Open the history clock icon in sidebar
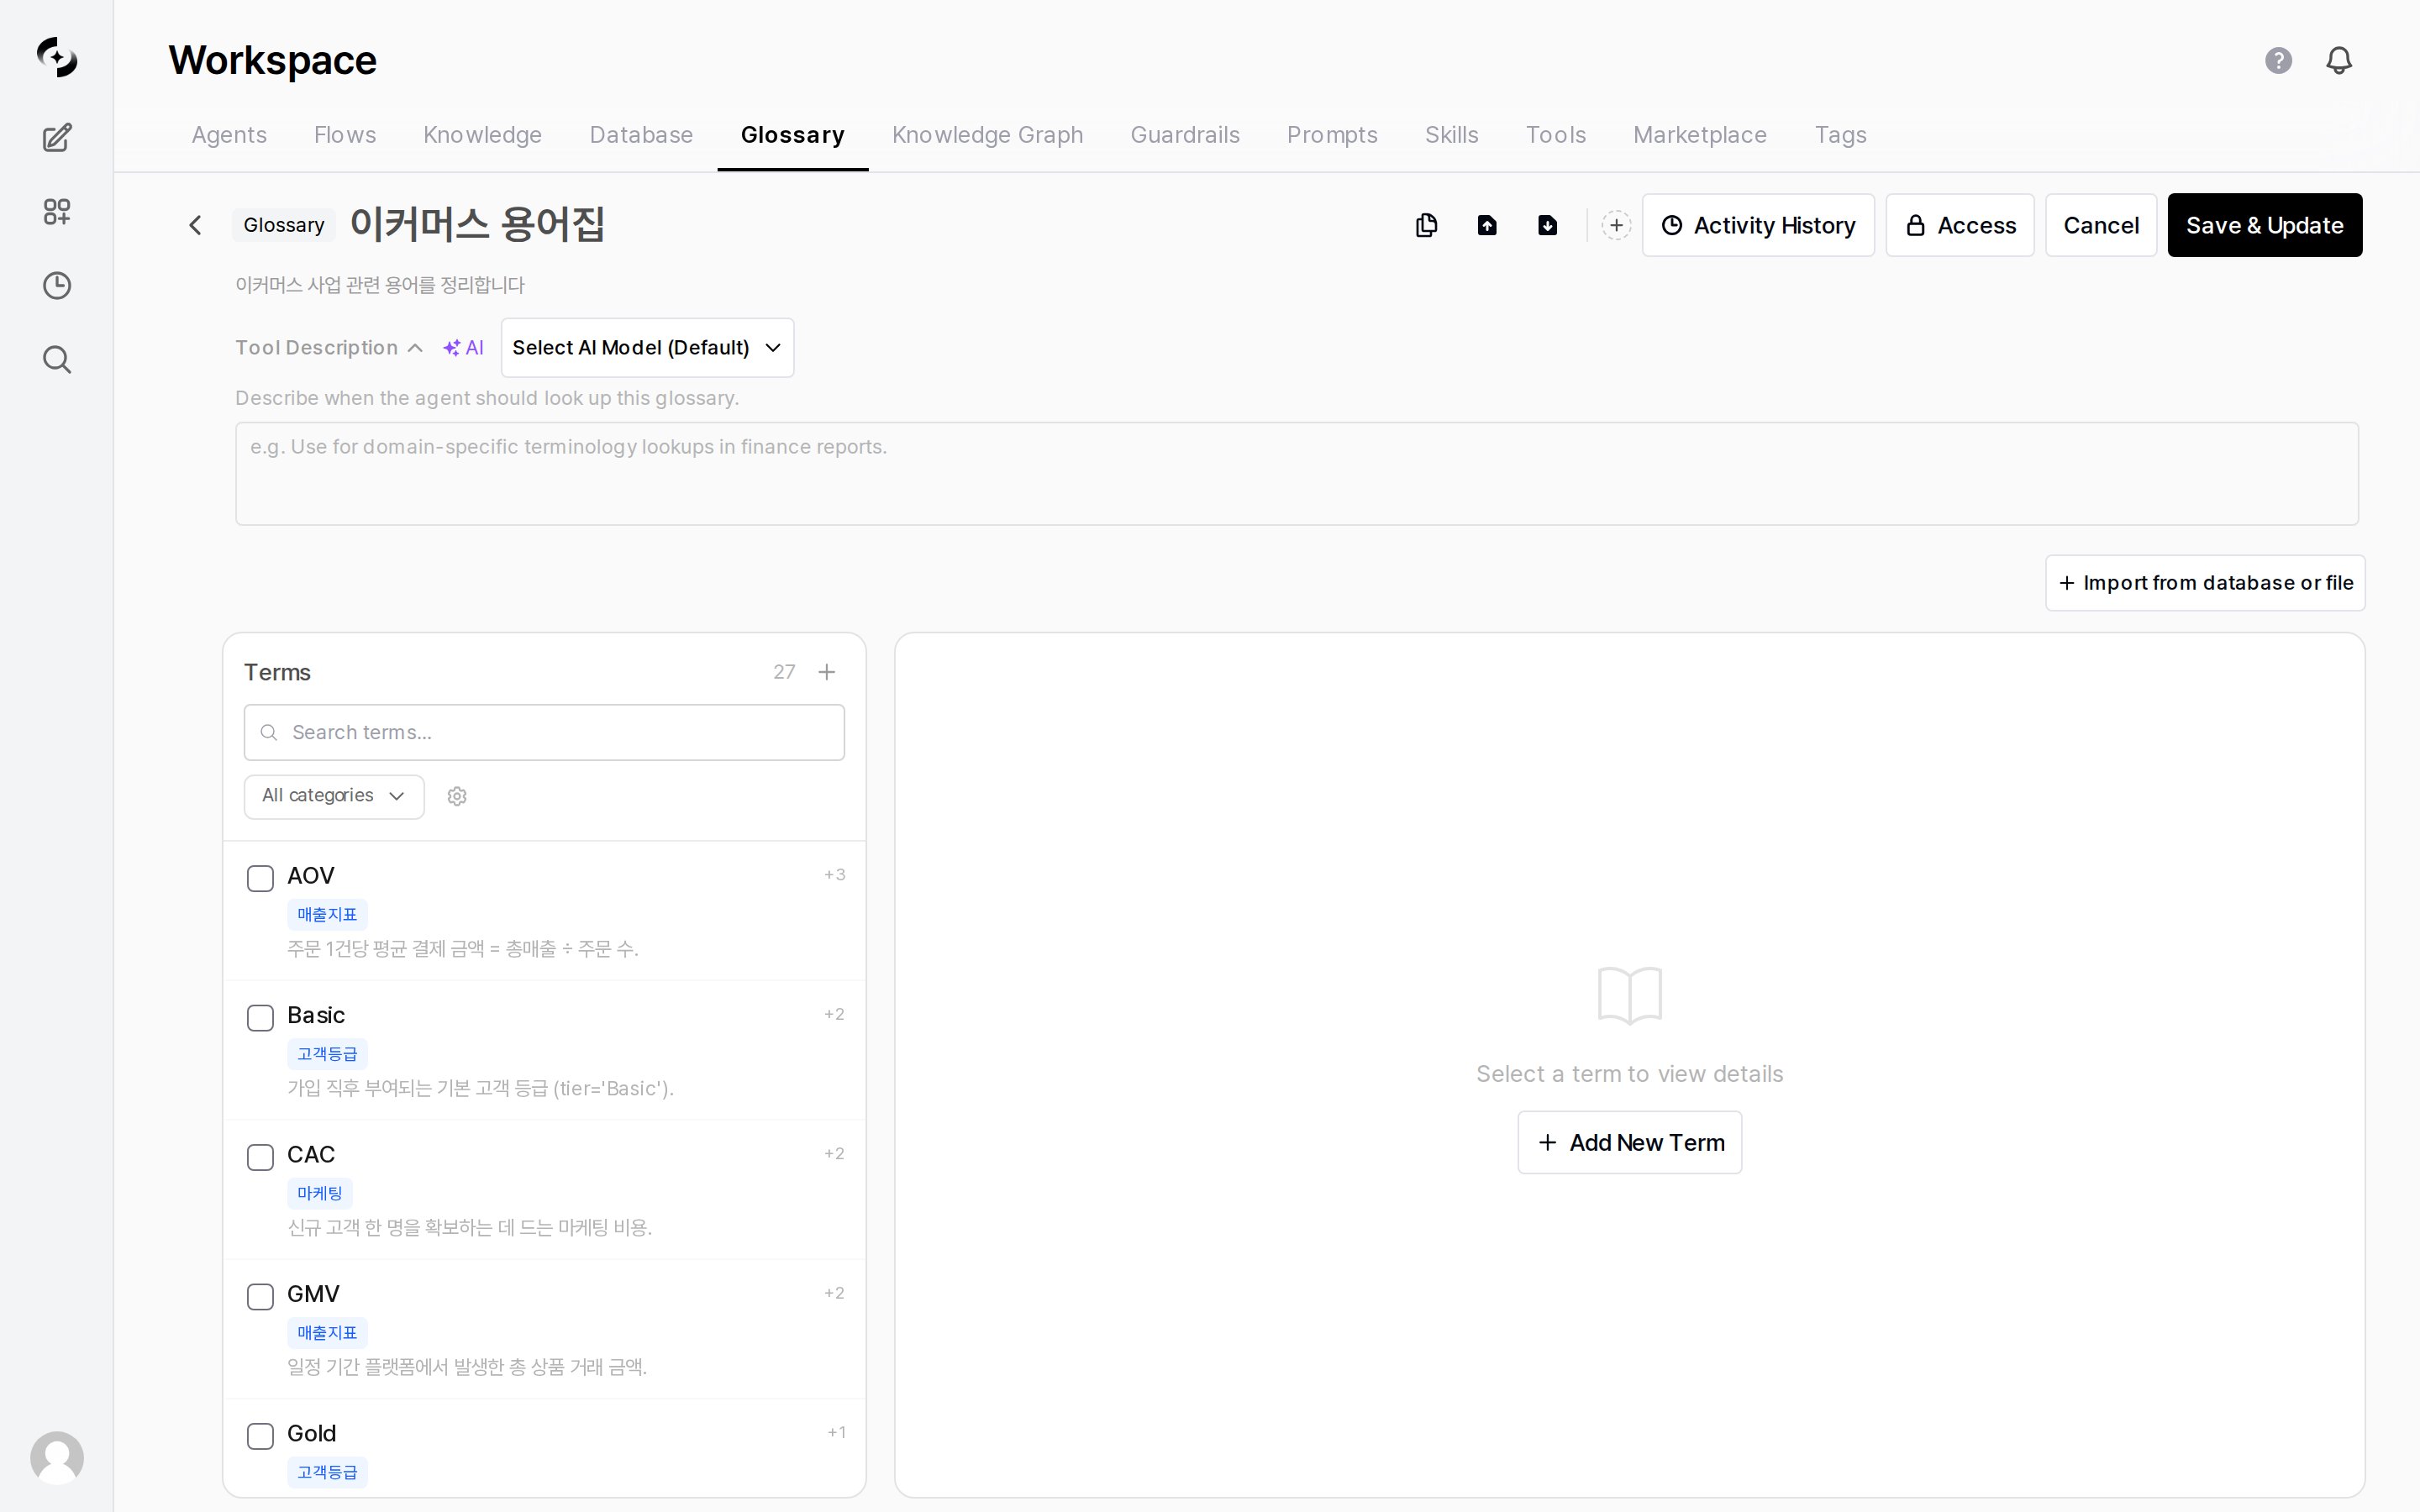 (57, 285)
